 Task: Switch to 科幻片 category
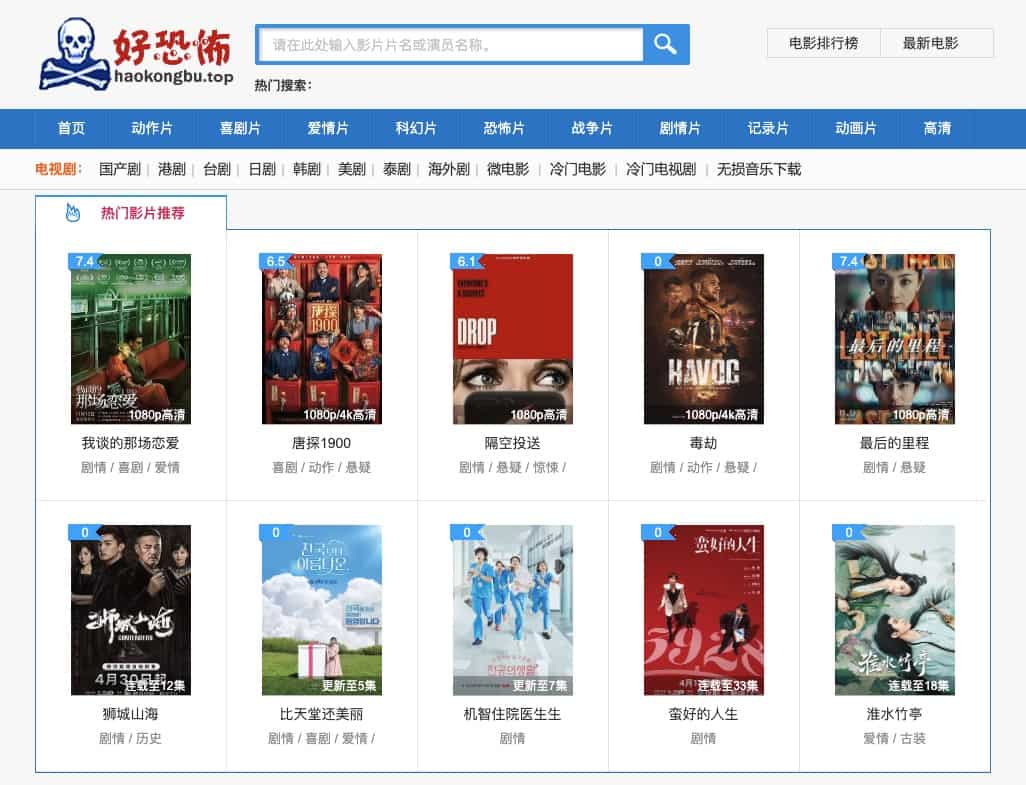click(416, 128)
